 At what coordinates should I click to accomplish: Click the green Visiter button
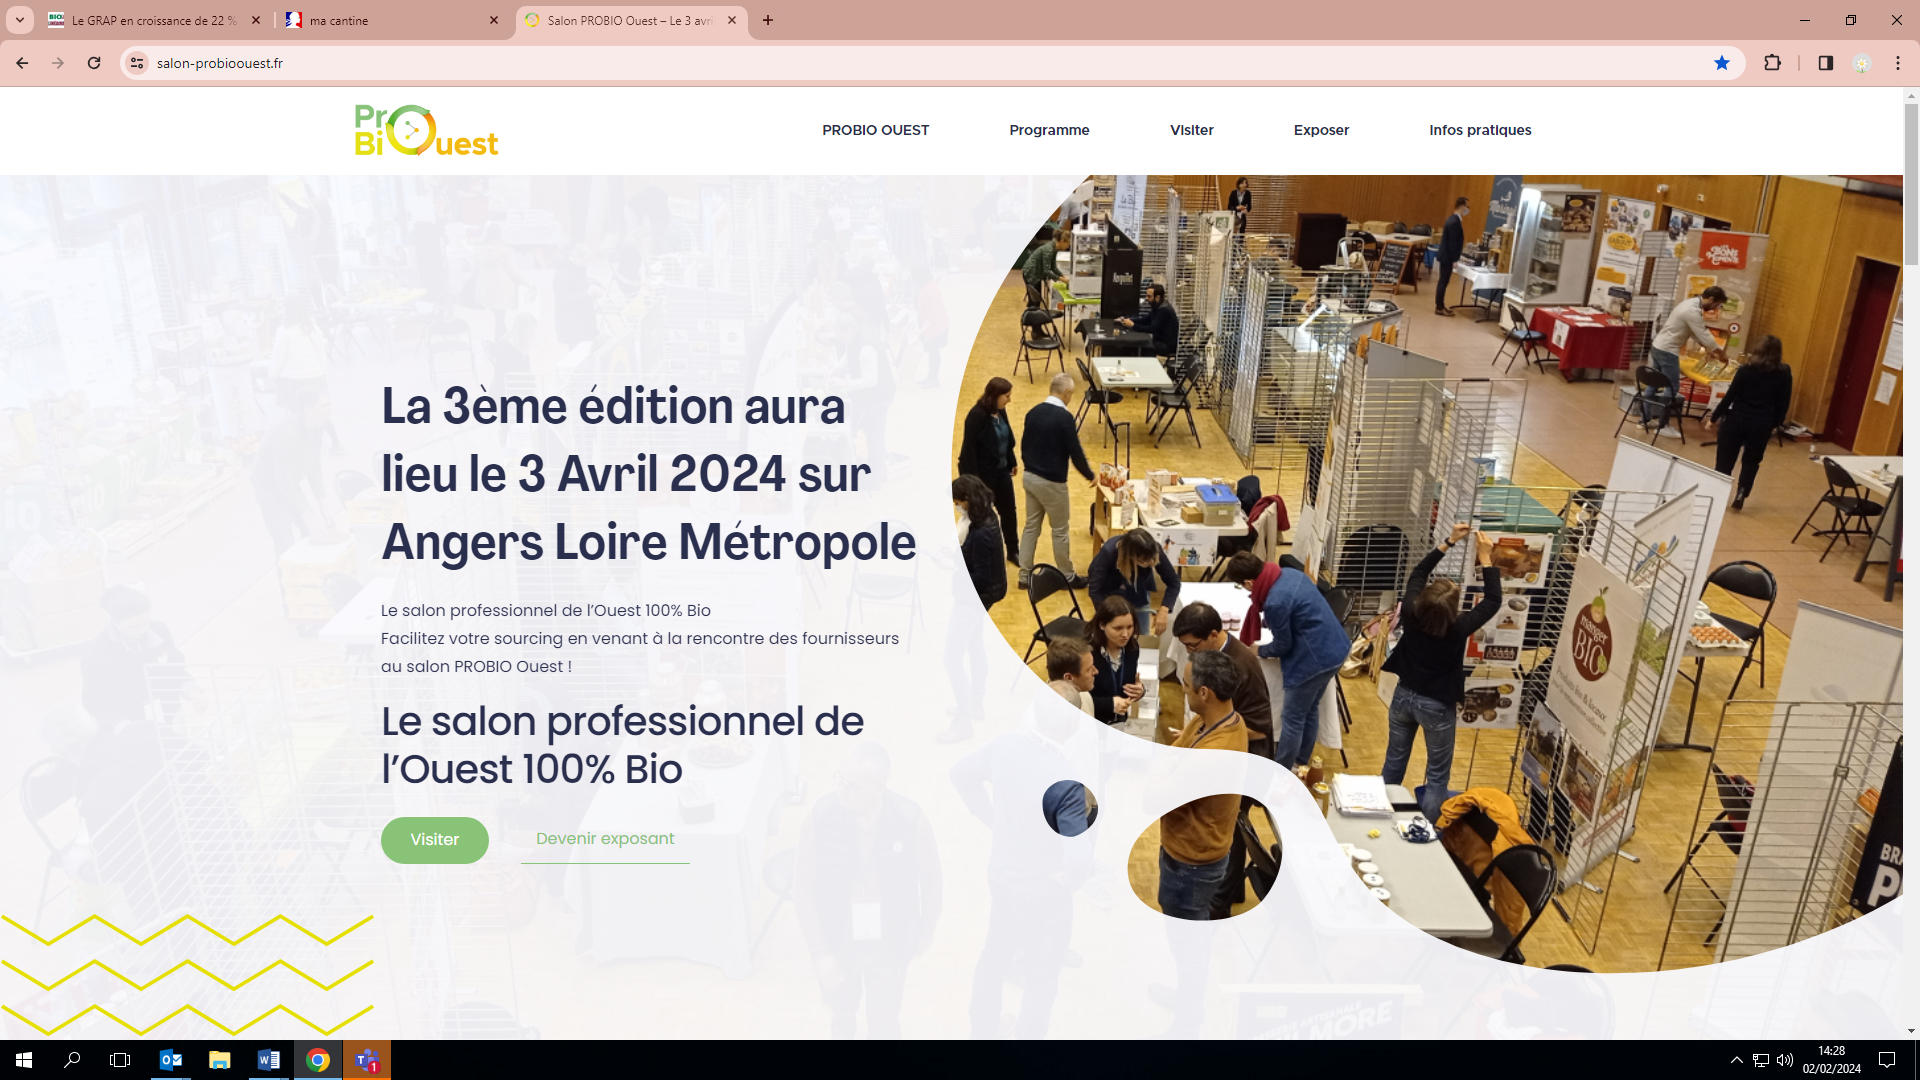tap(434, 840)
